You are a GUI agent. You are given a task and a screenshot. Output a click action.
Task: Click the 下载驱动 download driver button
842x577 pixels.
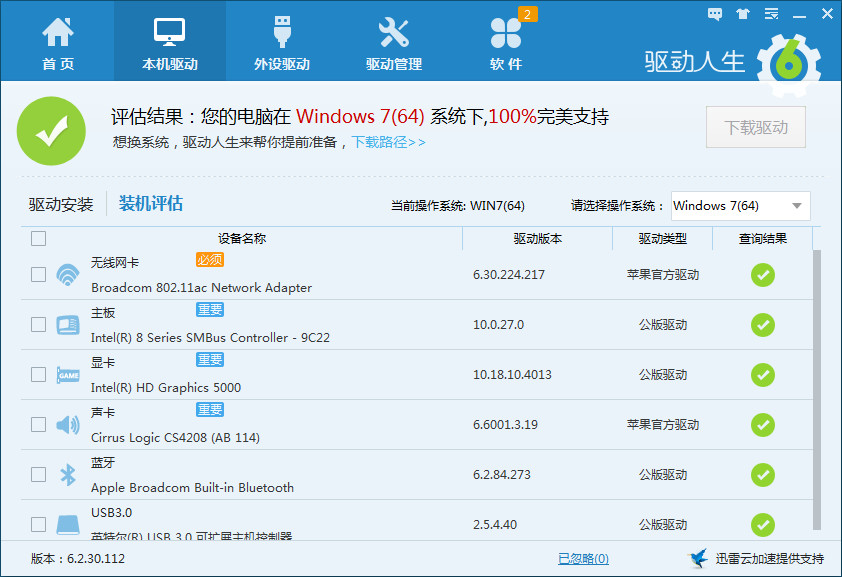[x=756, y=127]
